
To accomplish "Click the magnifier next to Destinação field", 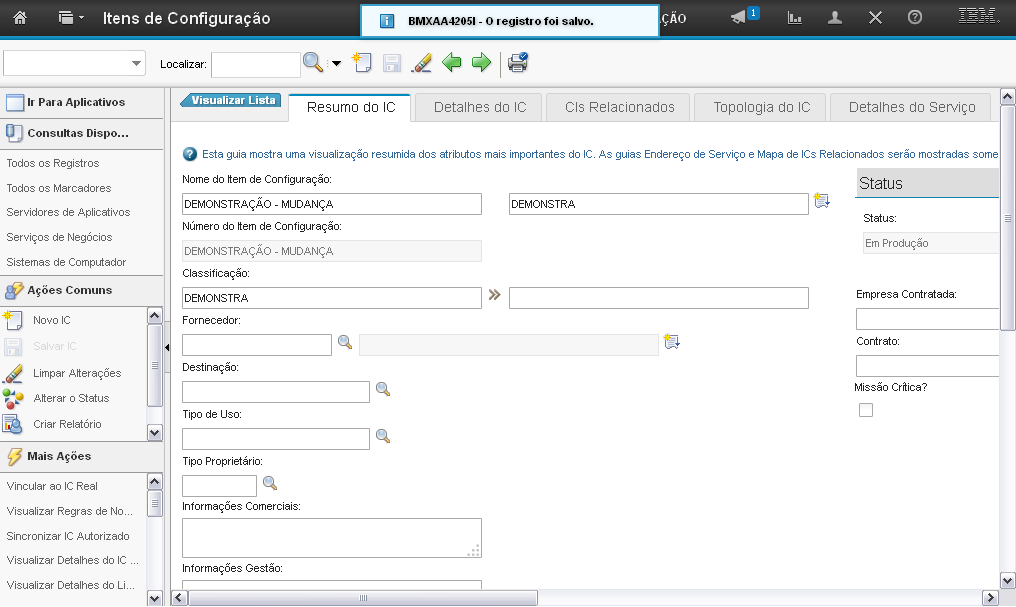I will click(x=382, y=389).
